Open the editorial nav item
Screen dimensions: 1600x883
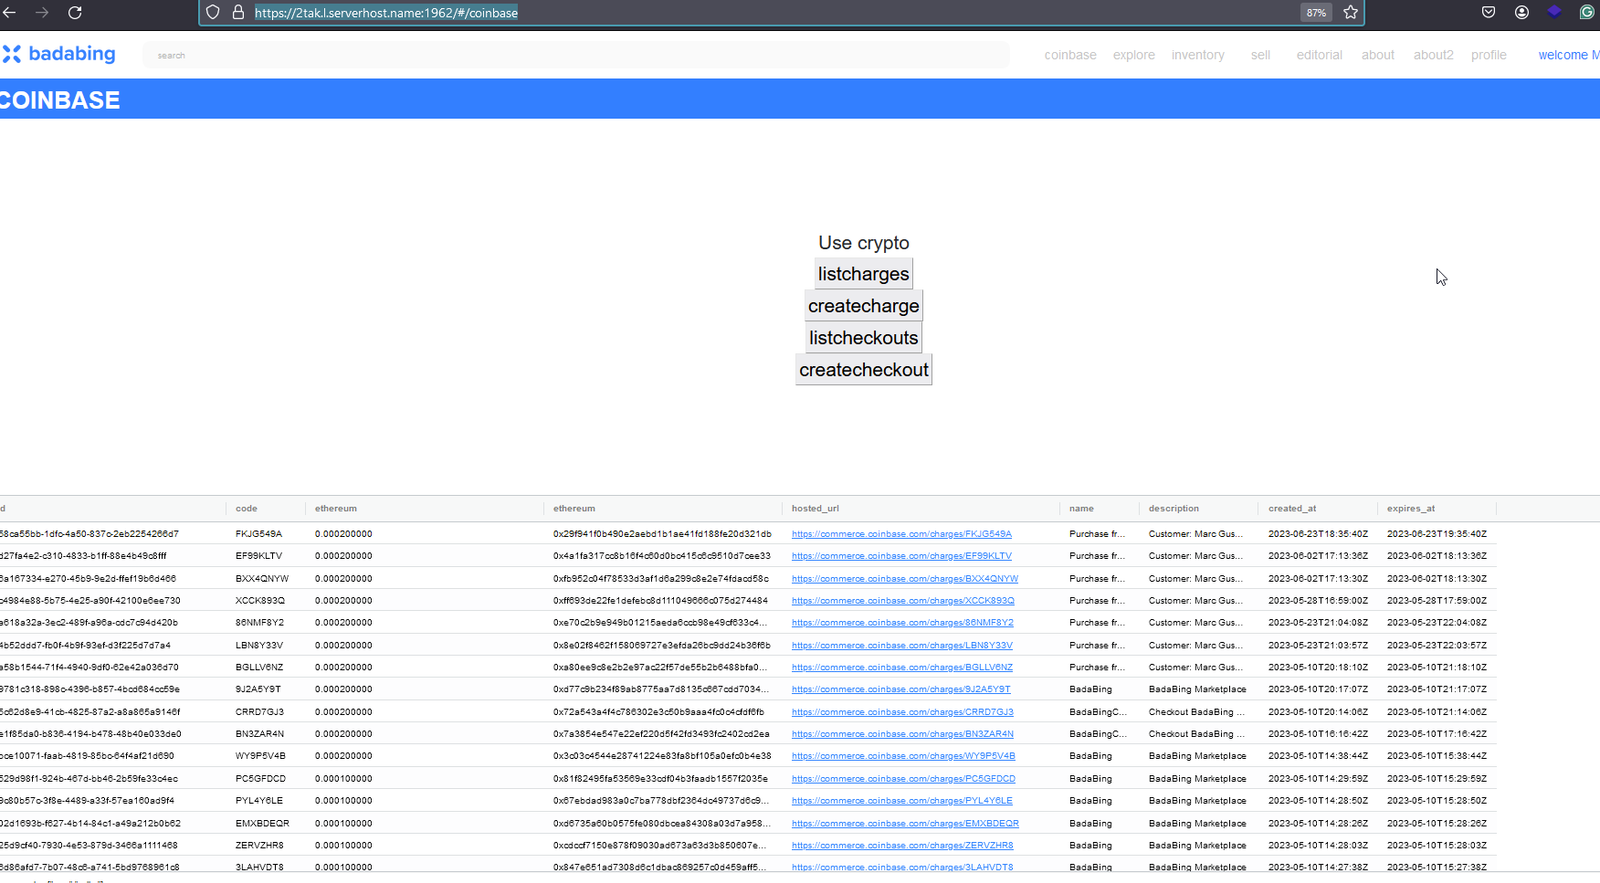click(x=1319, y=55)
